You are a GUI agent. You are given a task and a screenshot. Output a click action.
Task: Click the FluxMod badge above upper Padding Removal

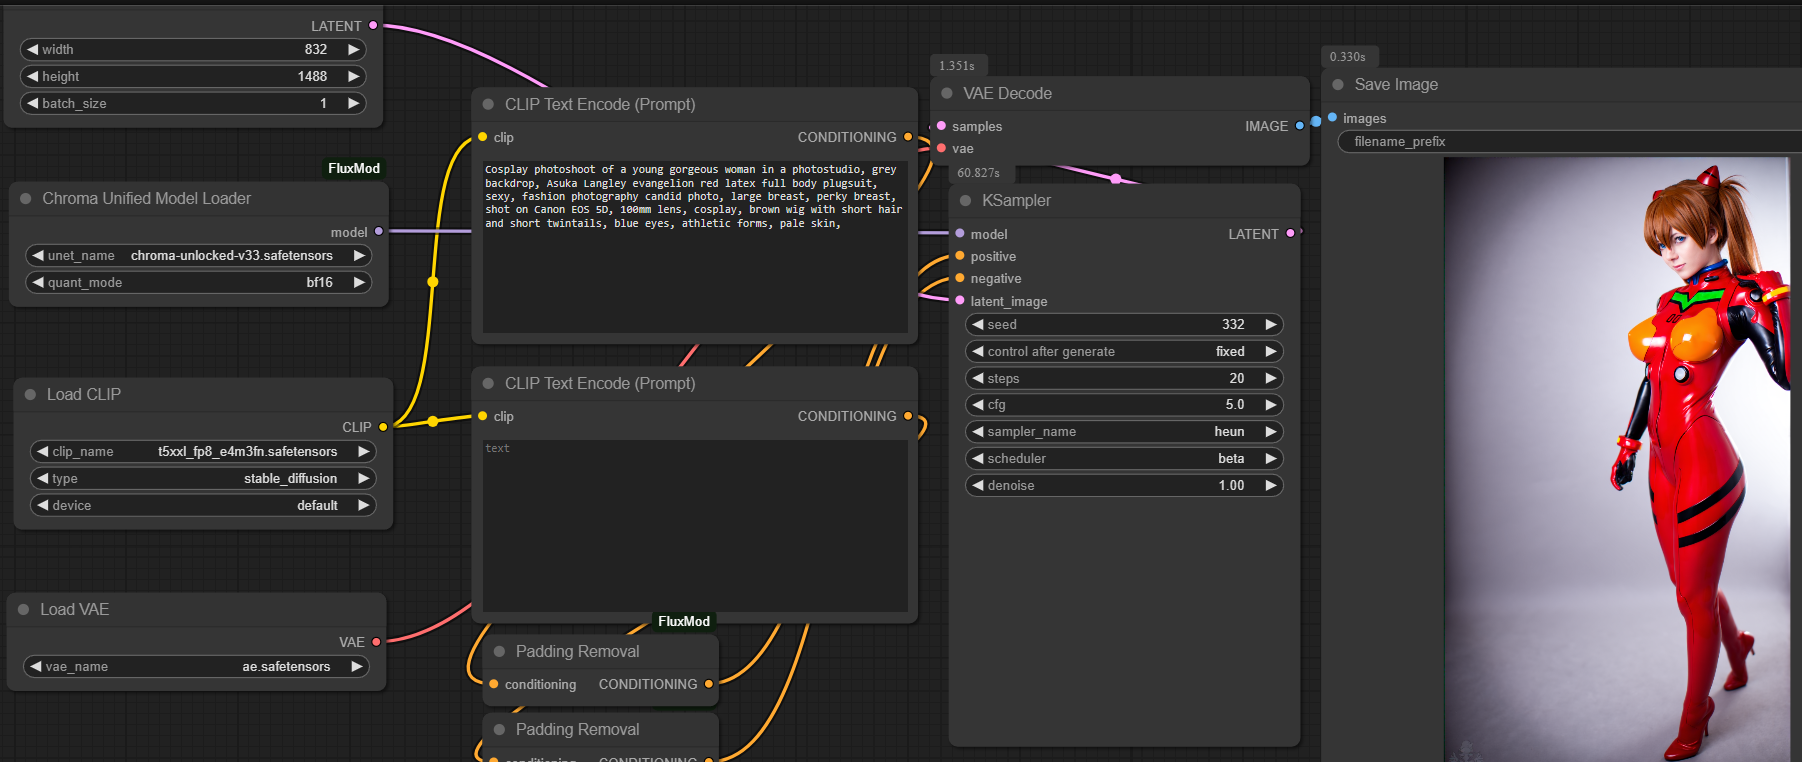[684, 621]
